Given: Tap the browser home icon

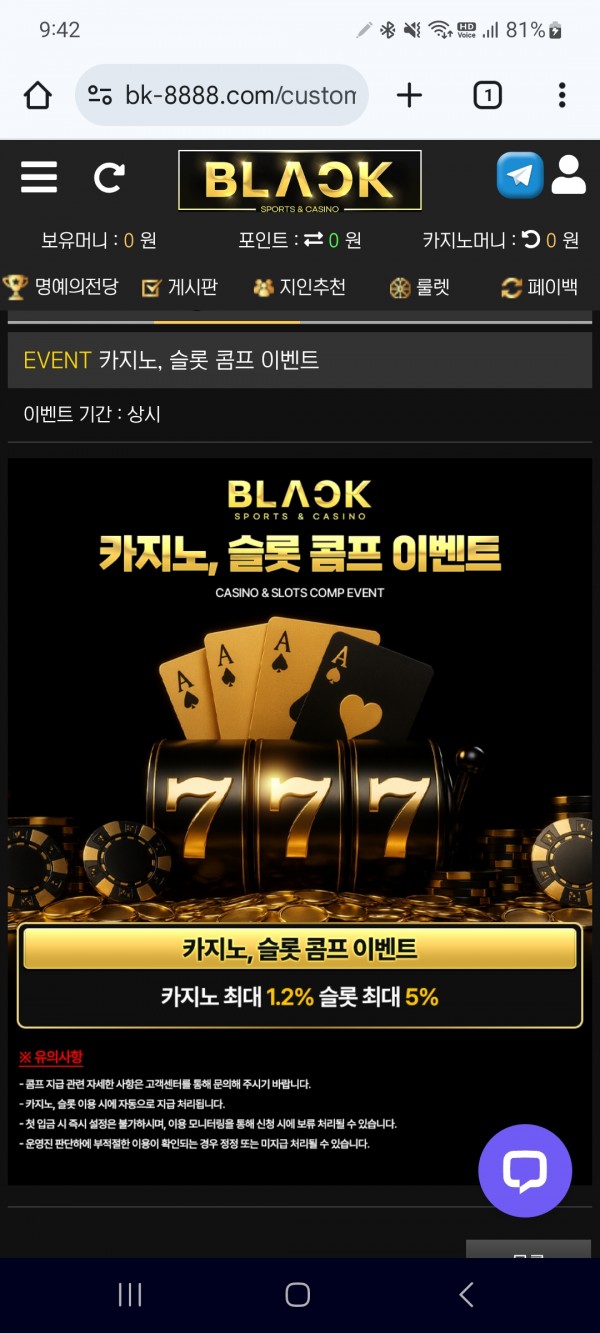Looking at the screenshot, I should (x=38, y=95).
